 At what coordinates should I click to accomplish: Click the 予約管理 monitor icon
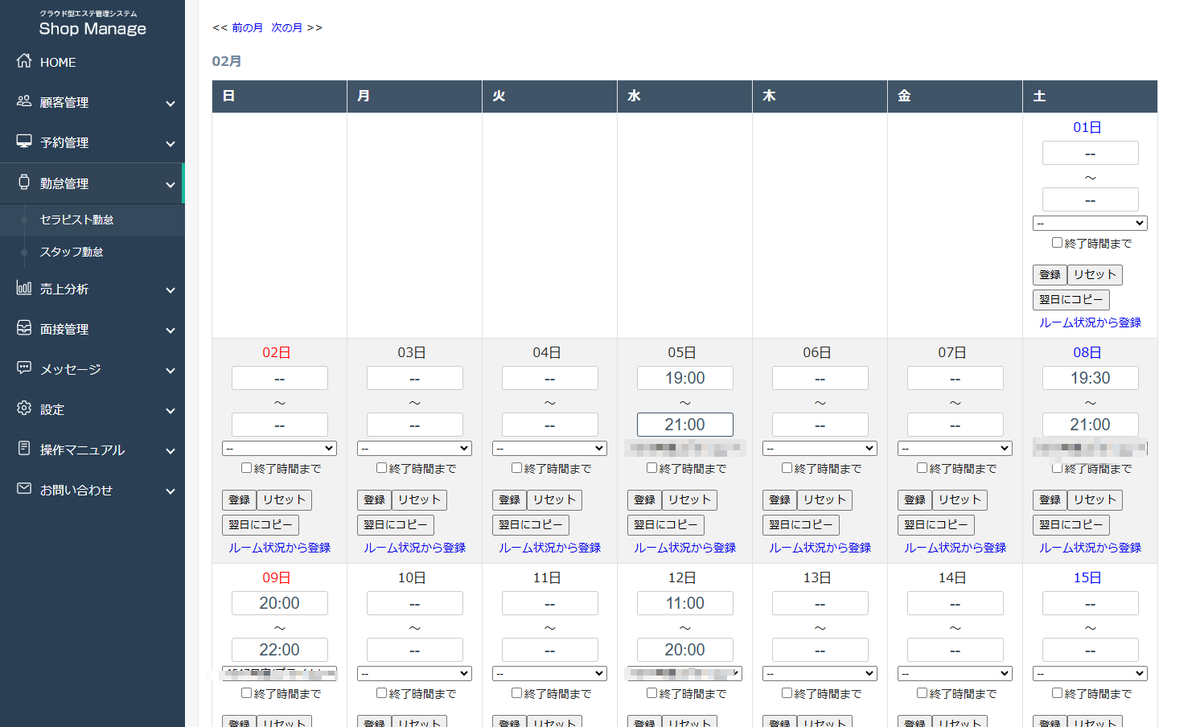click(25, 142)
